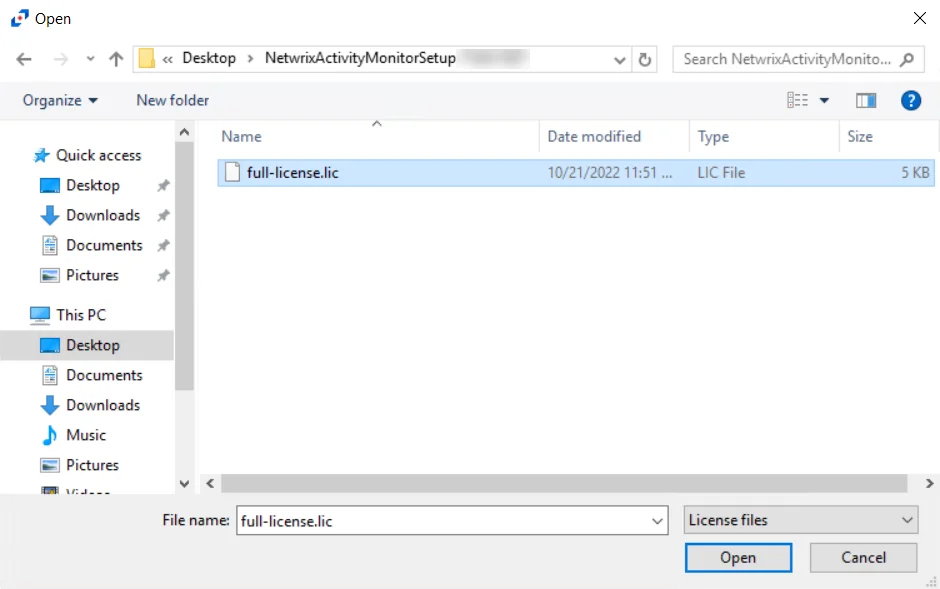
Task: Click the horizontal scrollbar left arrow
Action: click(x=210, y=484)
